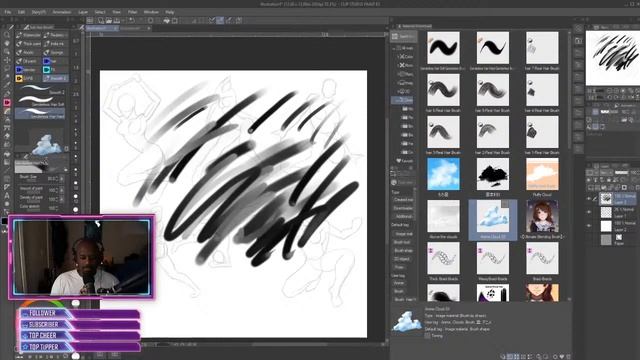Click the Save icon in command bar
Image resolution: width=640 pixels, height=360 pixels.
pyautogui.click(x=117, y=20)
